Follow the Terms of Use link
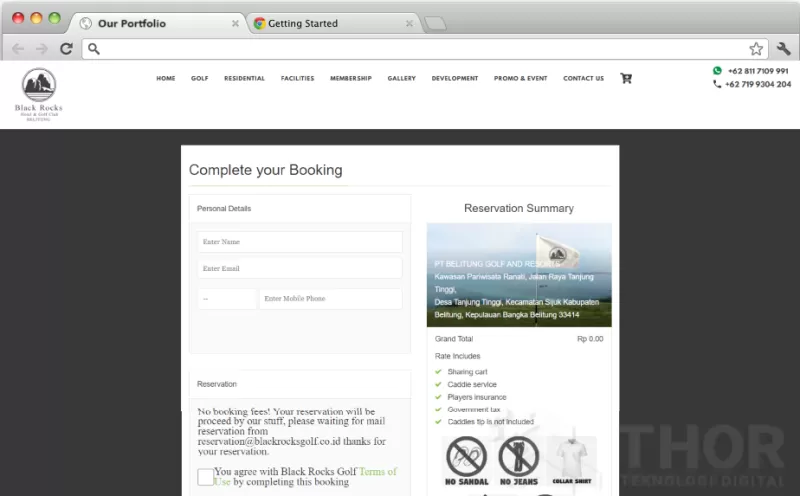Screen dimensions: 800x496 [x=305, y=476]
